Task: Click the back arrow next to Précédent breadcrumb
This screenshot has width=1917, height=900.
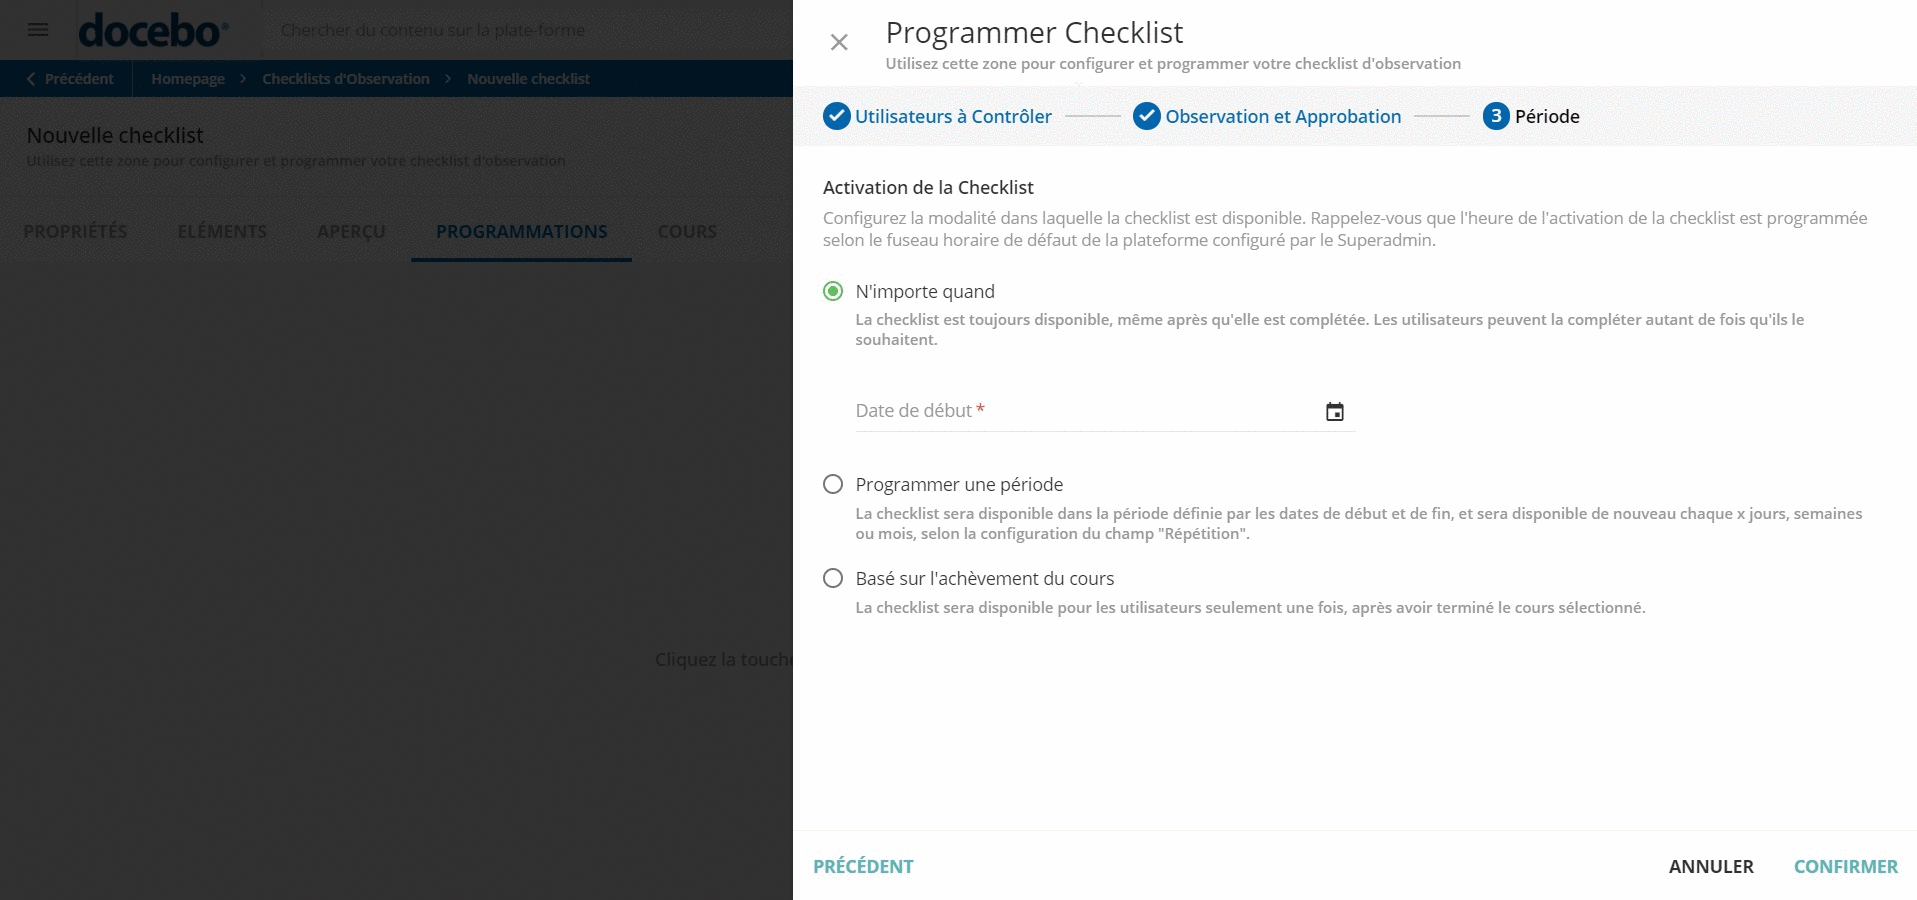Action: point(30,78)
